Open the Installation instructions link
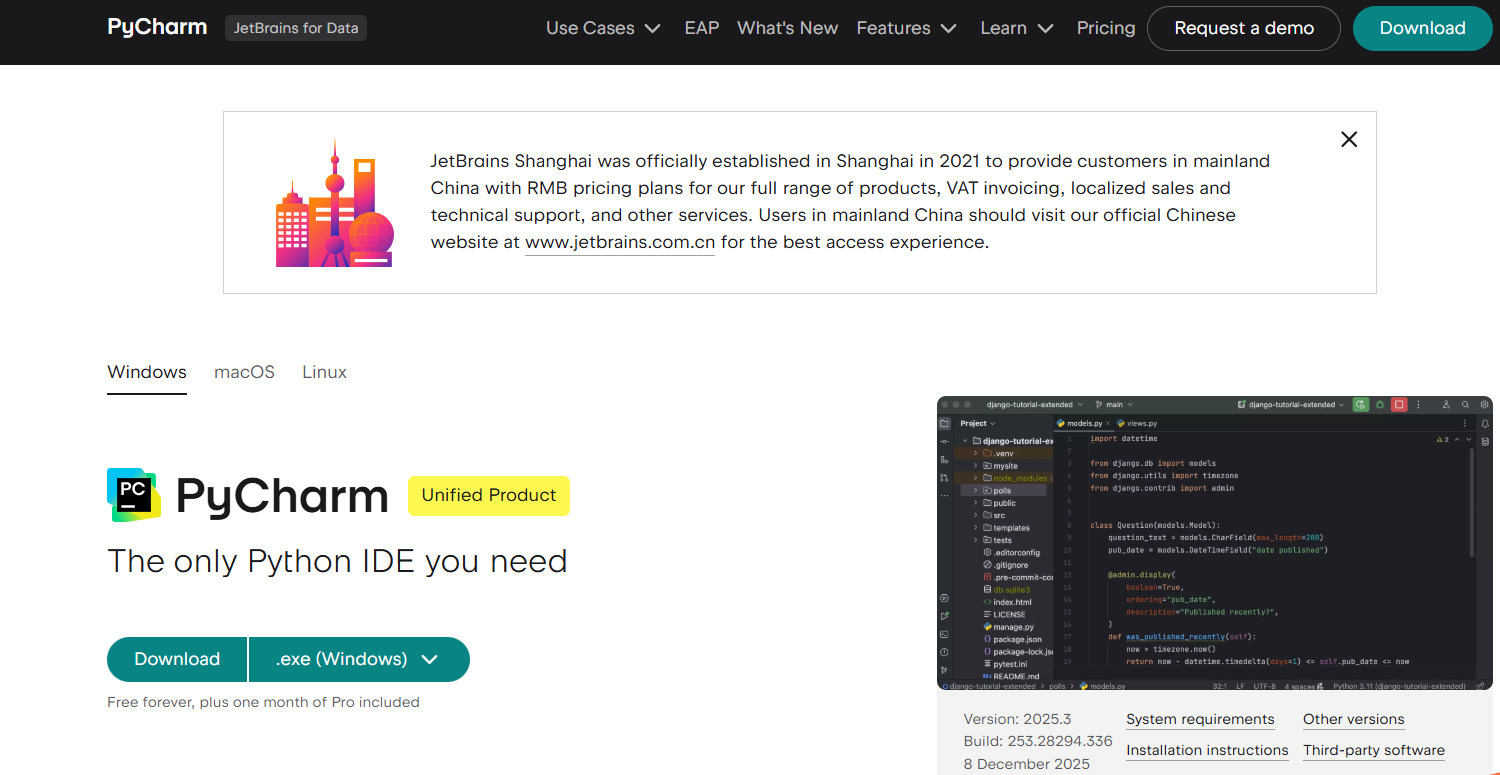Image resolution: width=1500 pixels, height=775 pixels. click(1207, 751)
